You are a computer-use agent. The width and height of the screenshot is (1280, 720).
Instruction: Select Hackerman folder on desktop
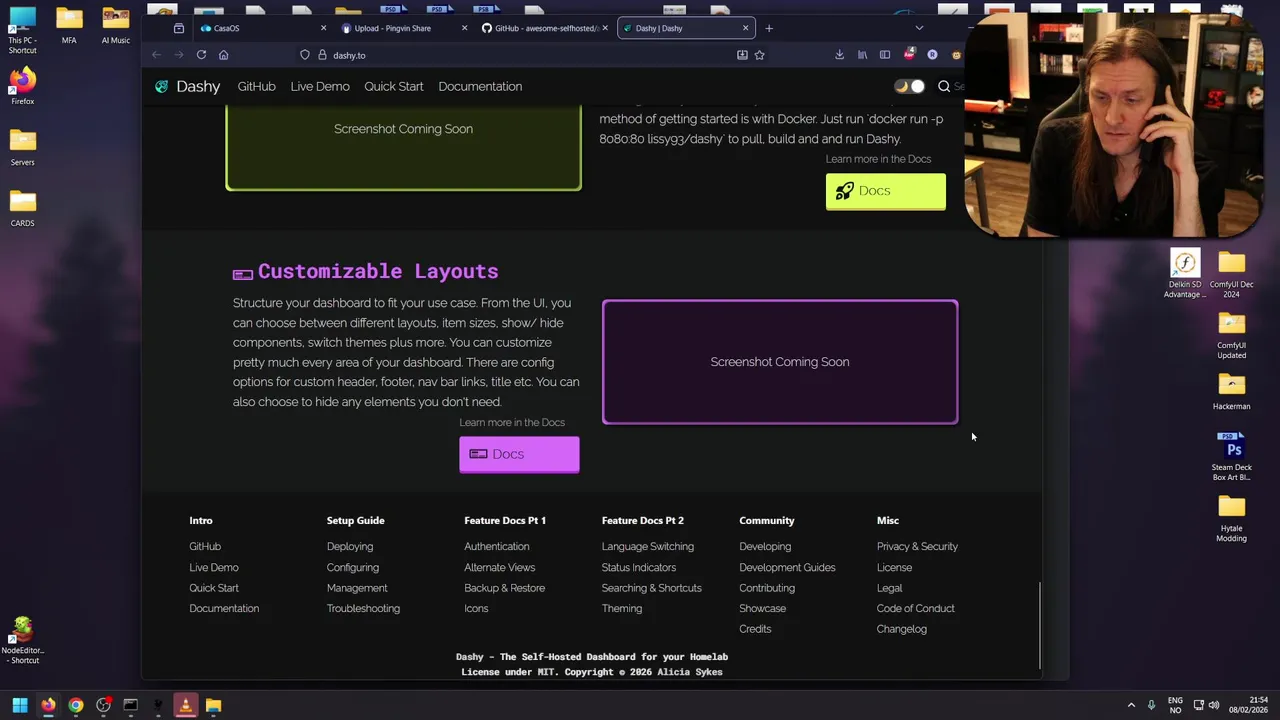click(x=1231, y=391)
